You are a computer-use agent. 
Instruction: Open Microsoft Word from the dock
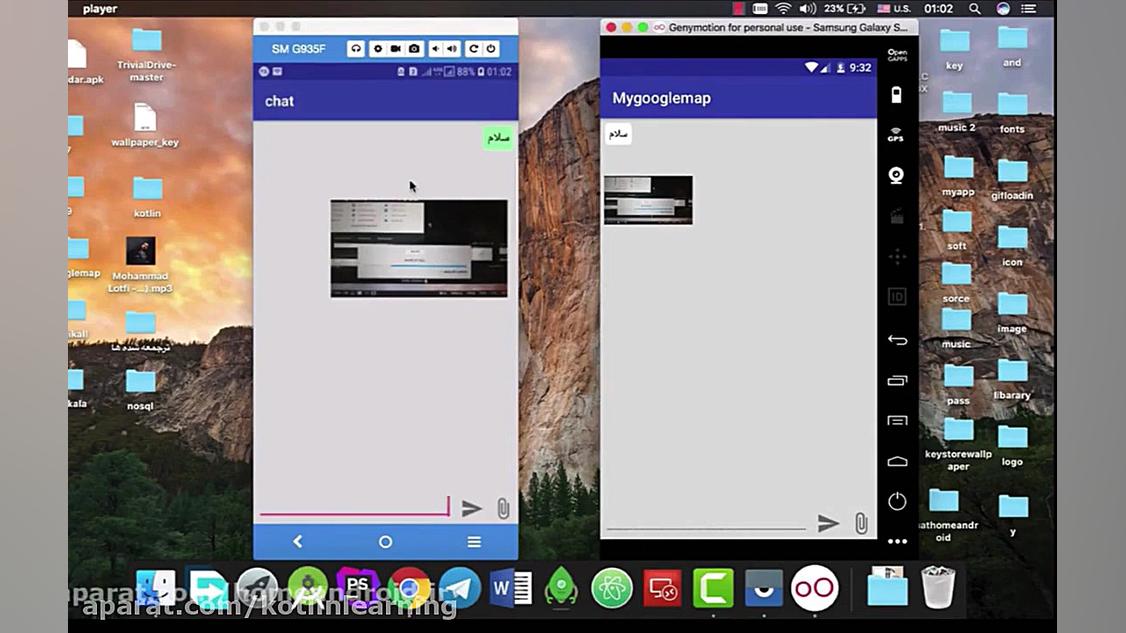tap(511, 588)
